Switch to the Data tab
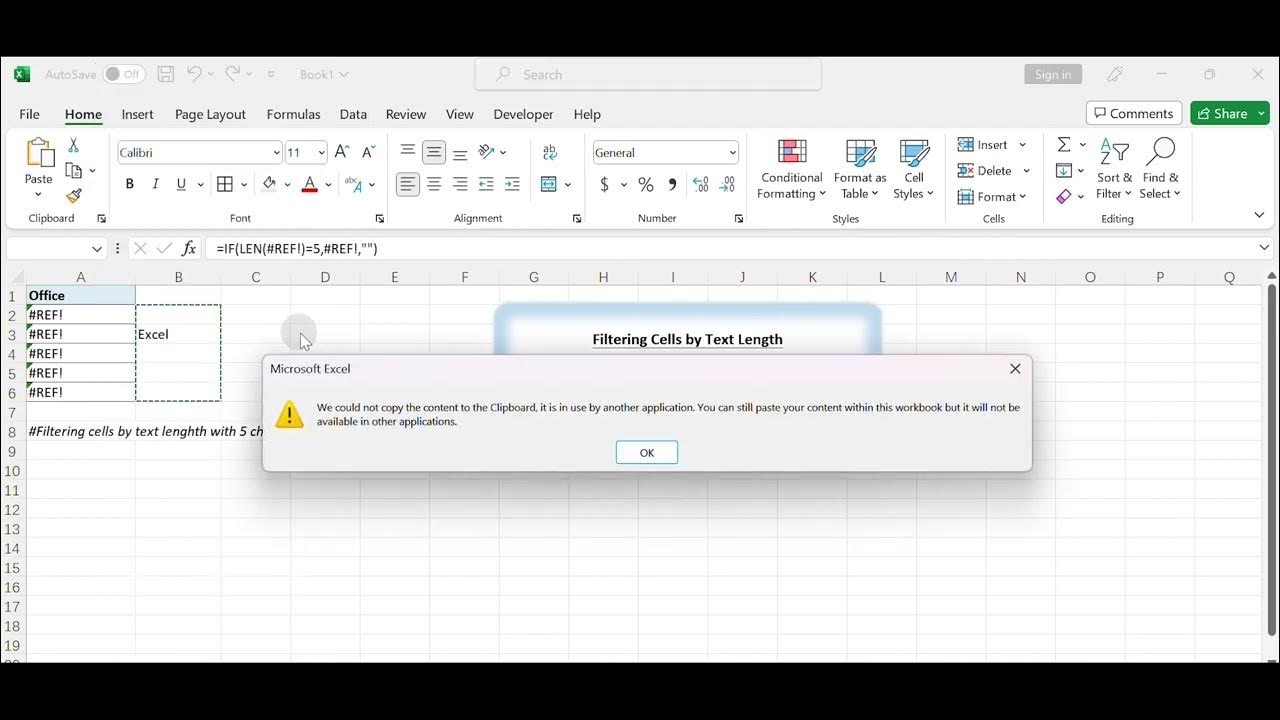The width and height of the screenshot is (1280, 720). click(353, 114)
